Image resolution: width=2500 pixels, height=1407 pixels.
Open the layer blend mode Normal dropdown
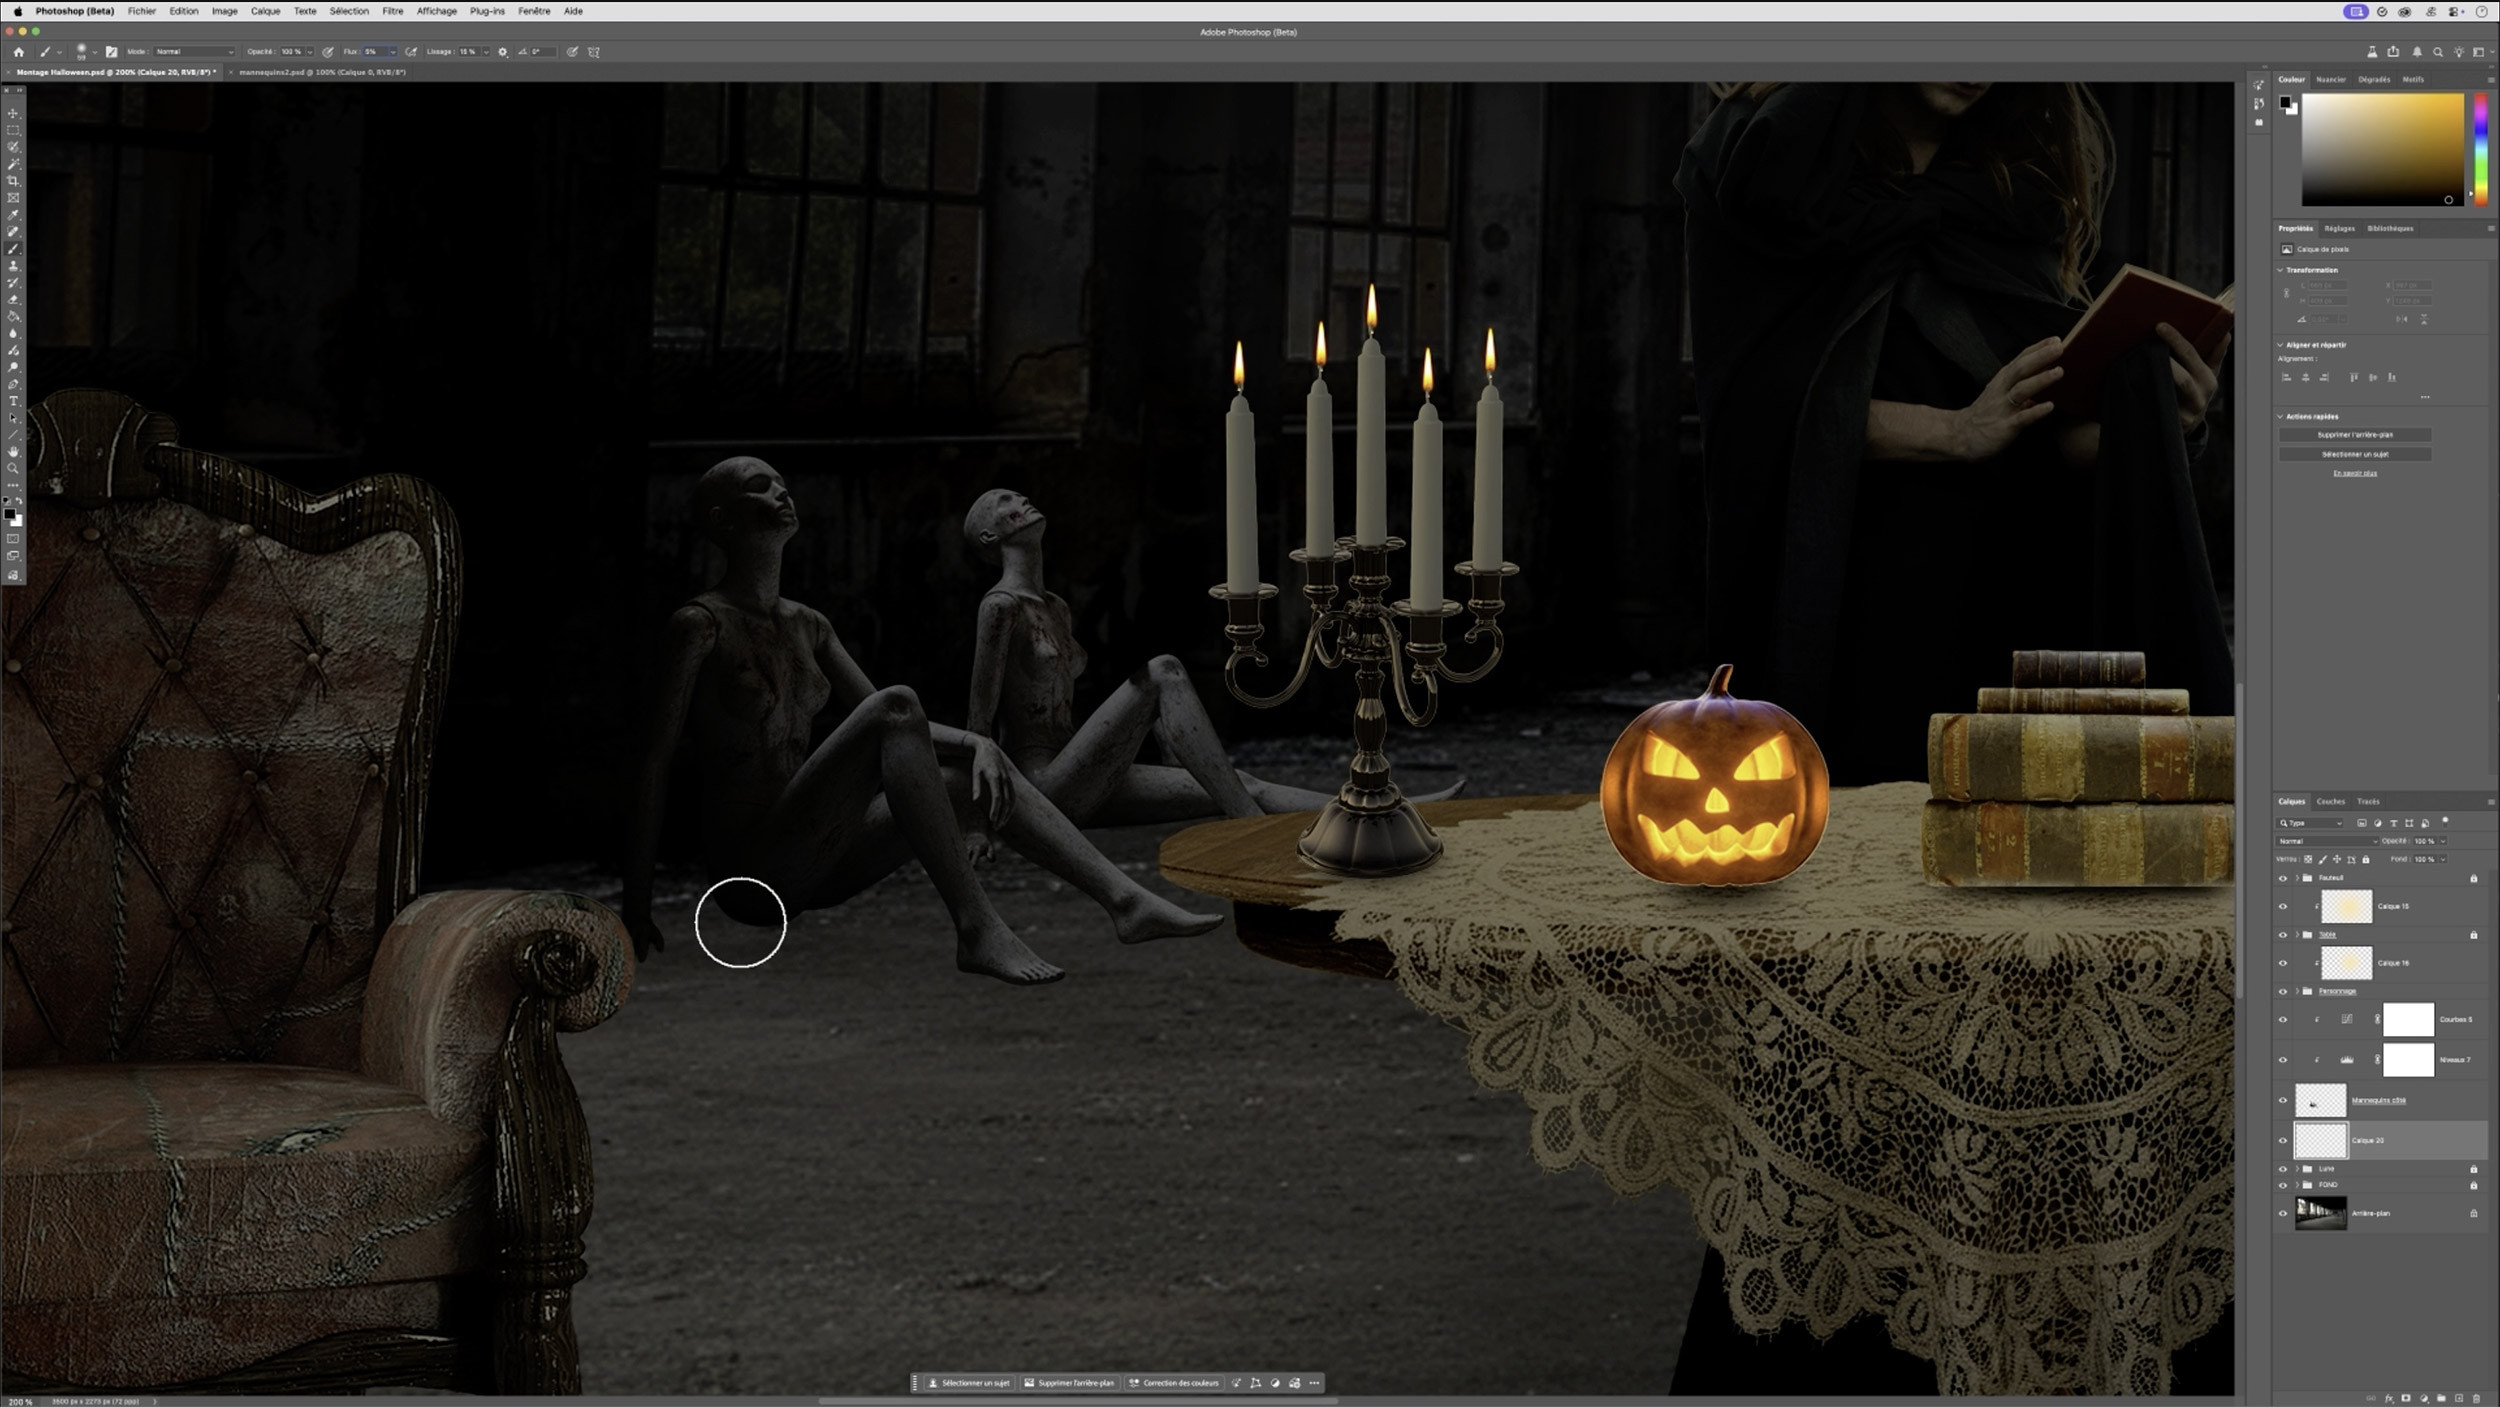point(2326,841)
